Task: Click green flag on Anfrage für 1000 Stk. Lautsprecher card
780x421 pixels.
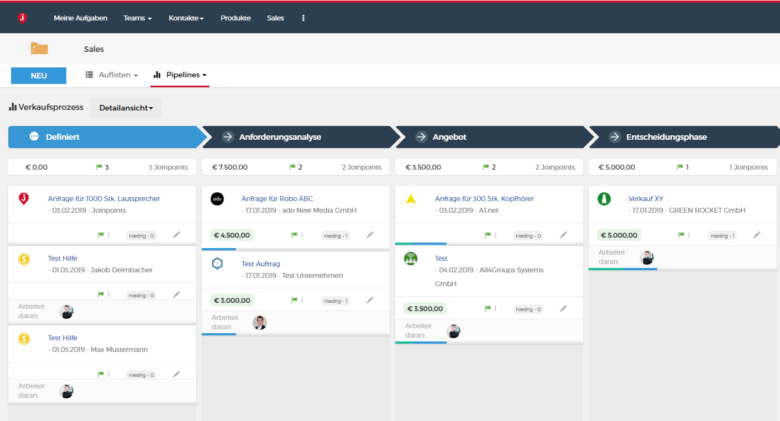Action: tap(101, 235)
